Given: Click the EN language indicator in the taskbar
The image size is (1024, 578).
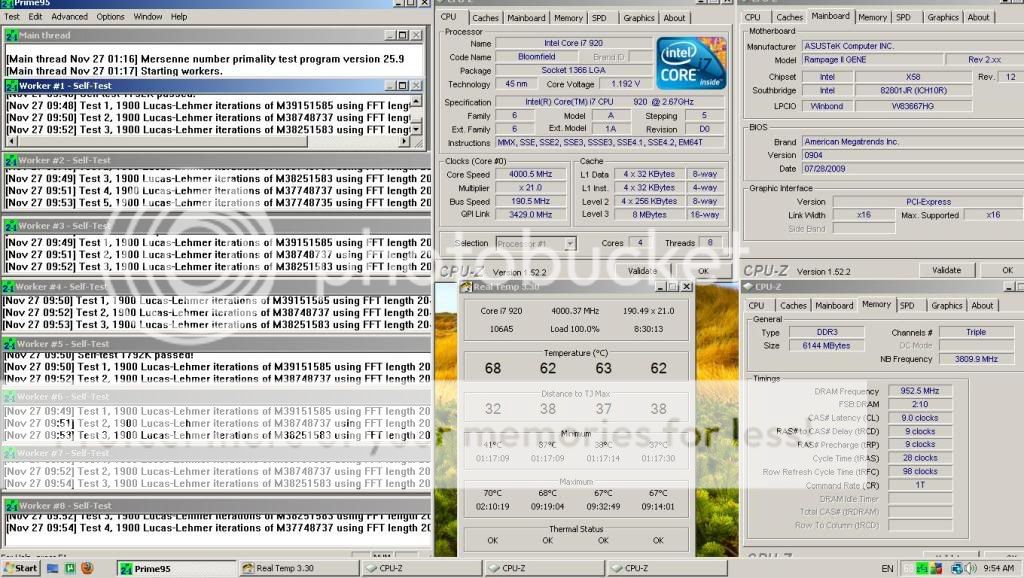Looking at the screenshot, I should click(887, 569).
